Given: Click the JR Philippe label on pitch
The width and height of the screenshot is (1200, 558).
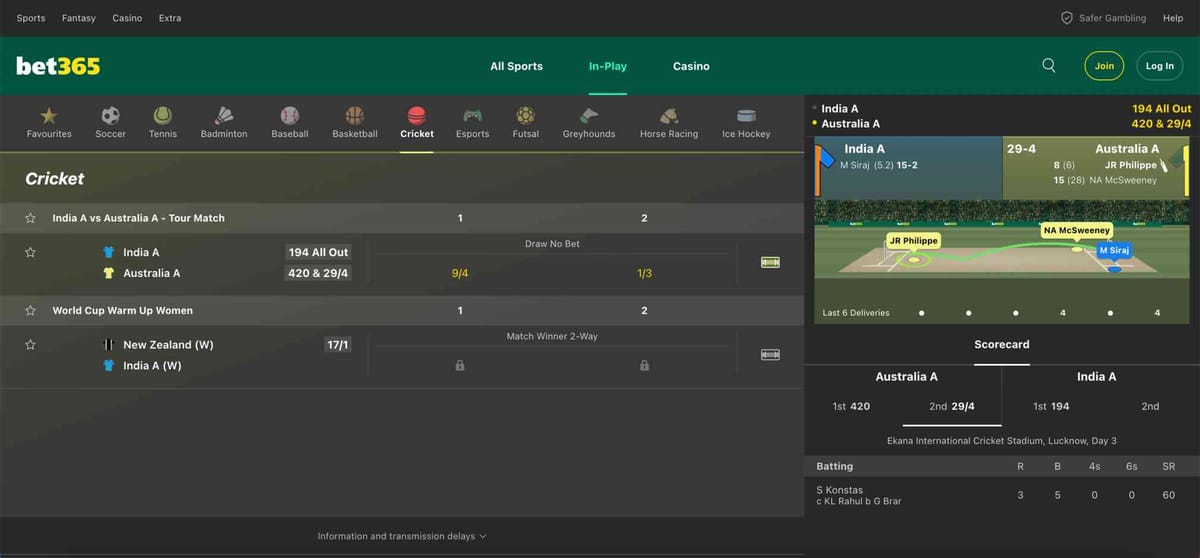Looking at the screenshot, I should (x=913, y=241).
